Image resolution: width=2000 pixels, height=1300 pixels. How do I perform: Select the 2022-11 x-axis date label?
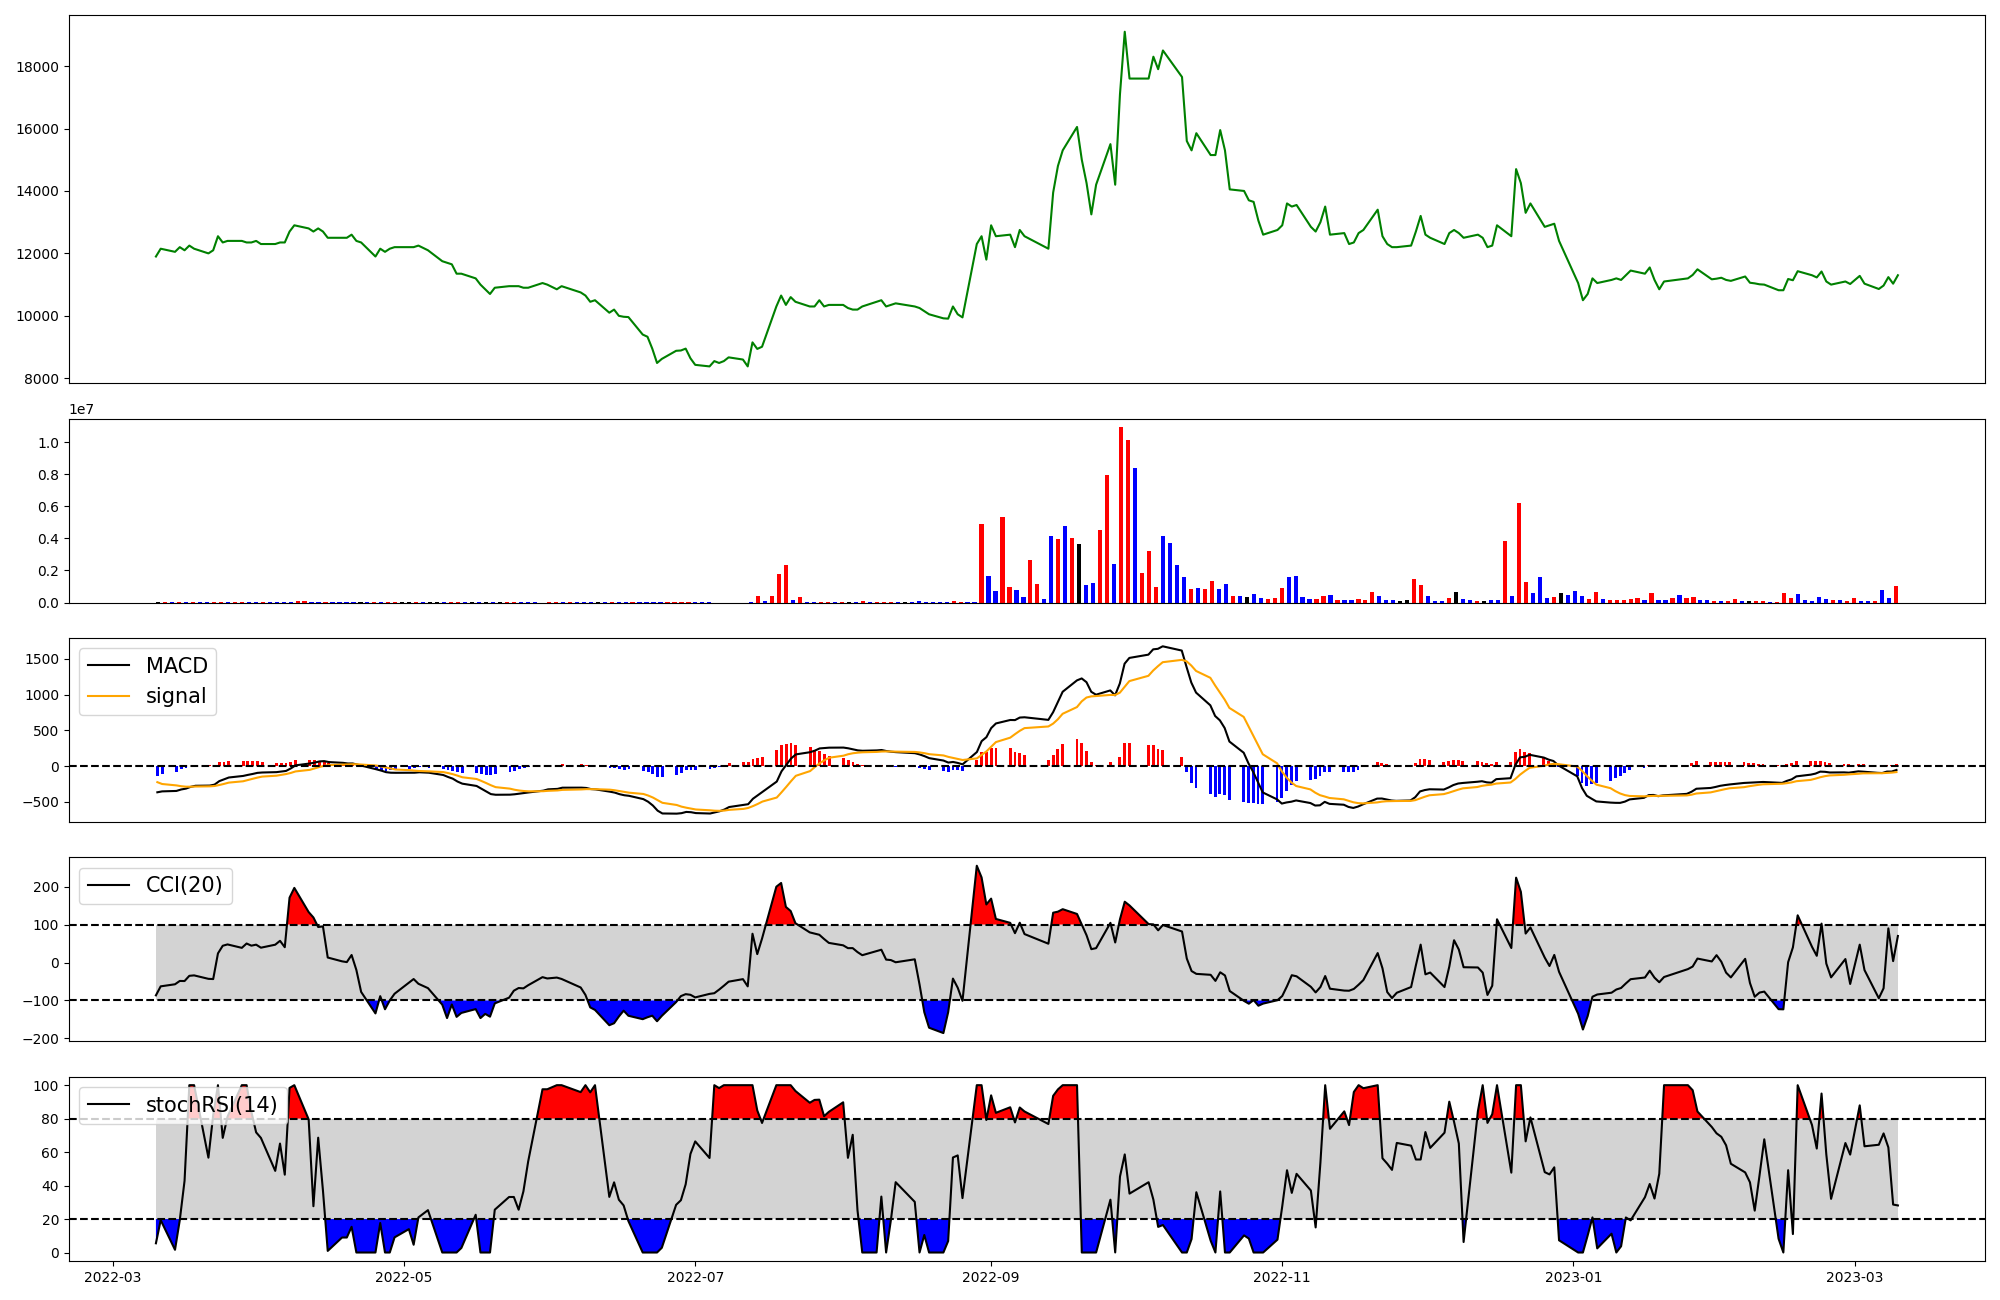(x=1282, y=1277)
